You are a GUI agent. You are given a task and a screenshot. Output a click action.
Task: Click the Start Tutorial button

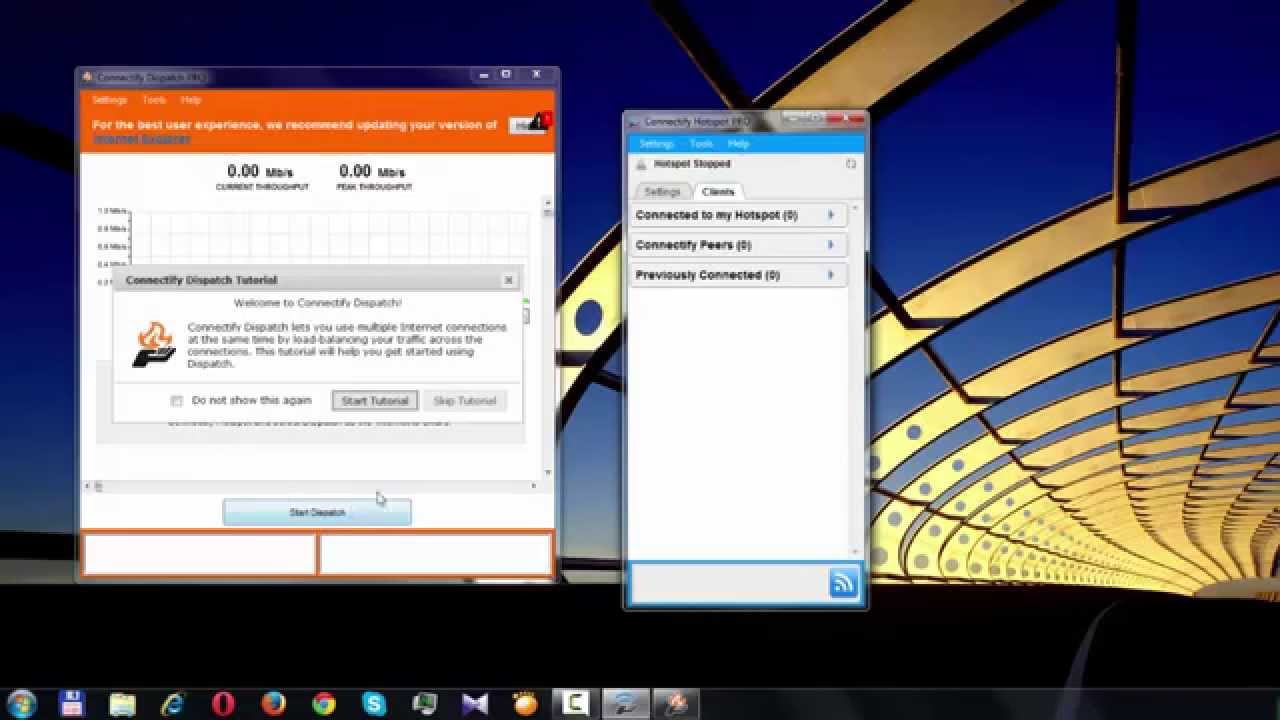coord(375,401)
